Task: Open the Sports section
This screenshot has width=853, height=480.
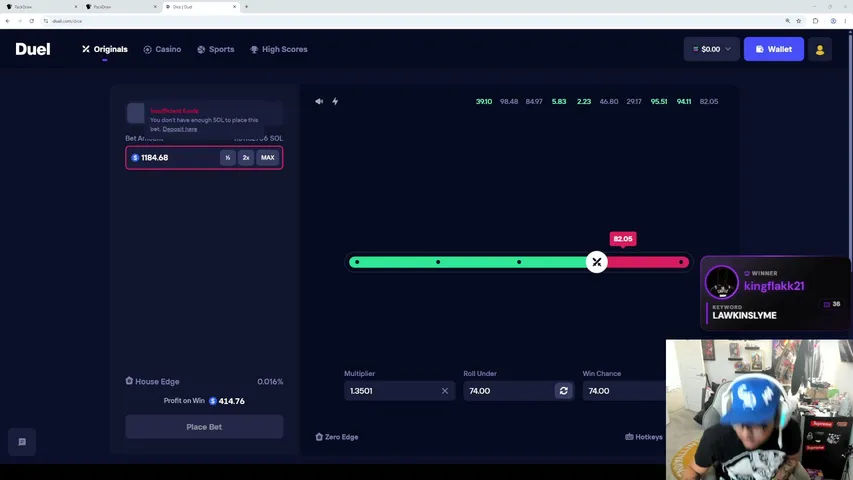Action: [x=215, y=50]
